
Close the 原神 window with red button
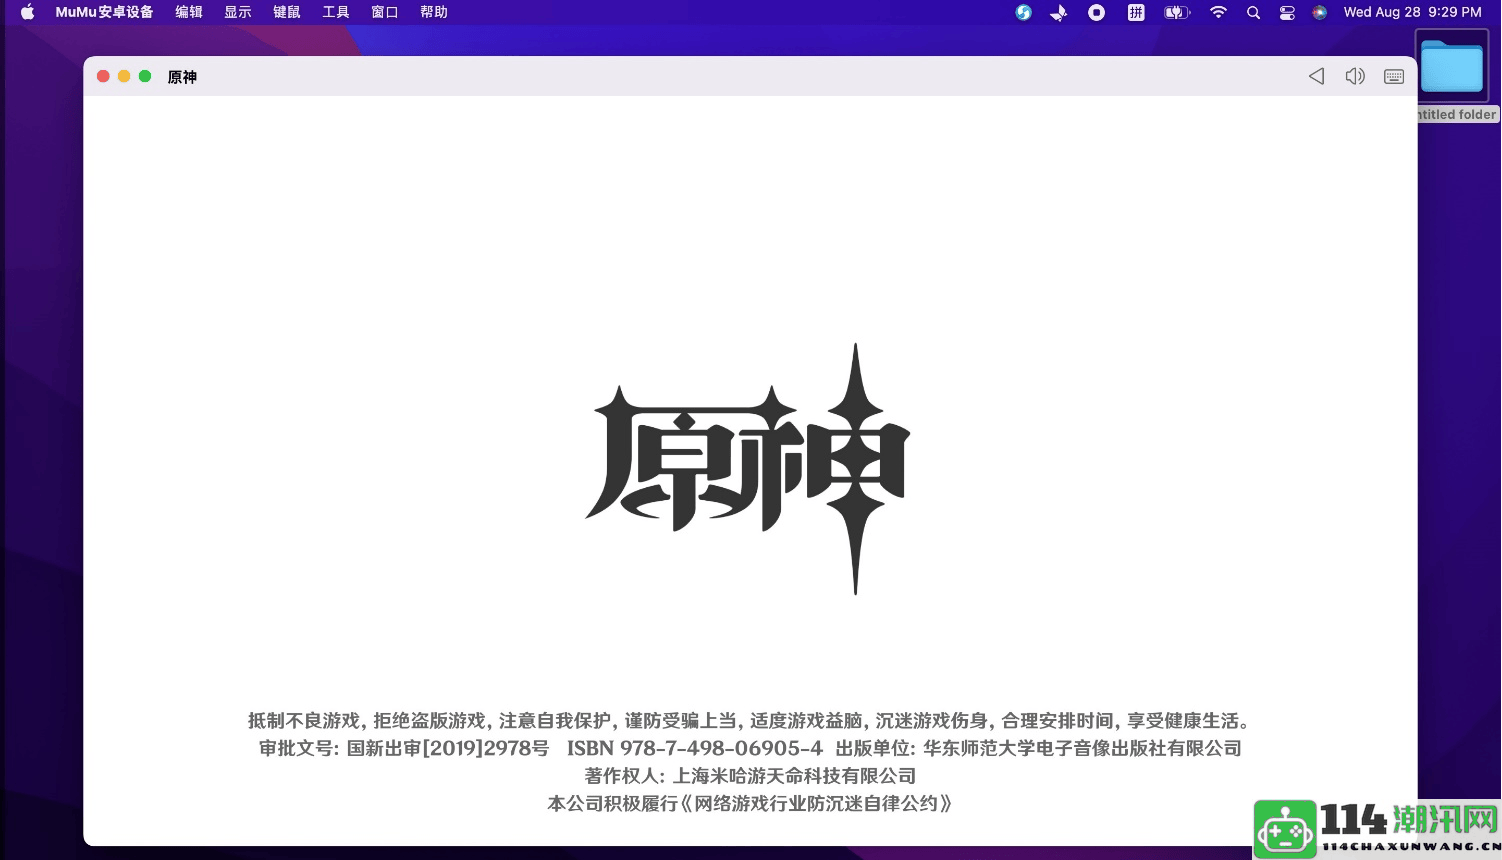103,76
